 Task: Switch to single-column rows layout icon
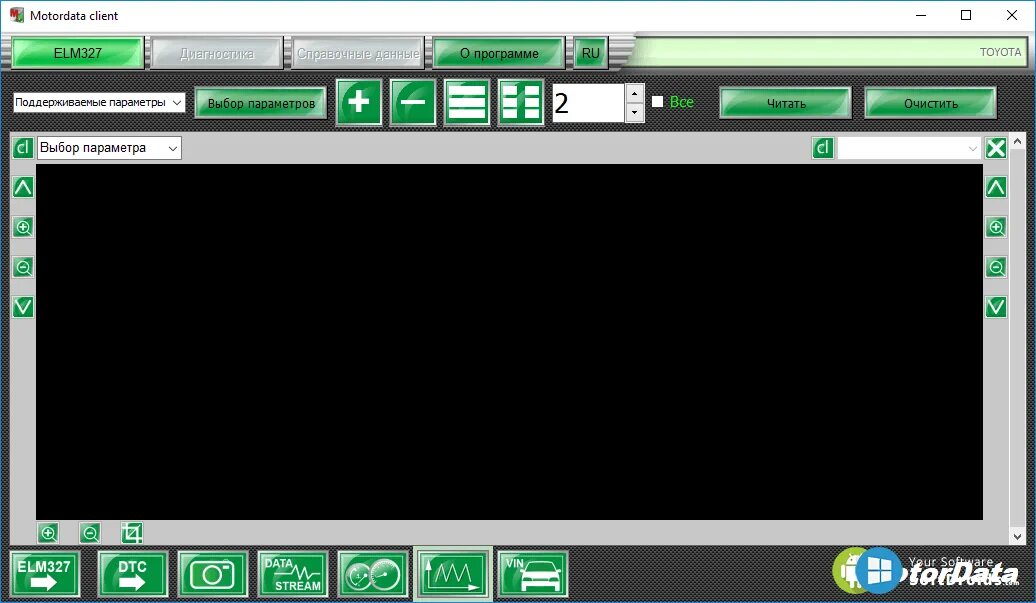(x=467, y=102)
